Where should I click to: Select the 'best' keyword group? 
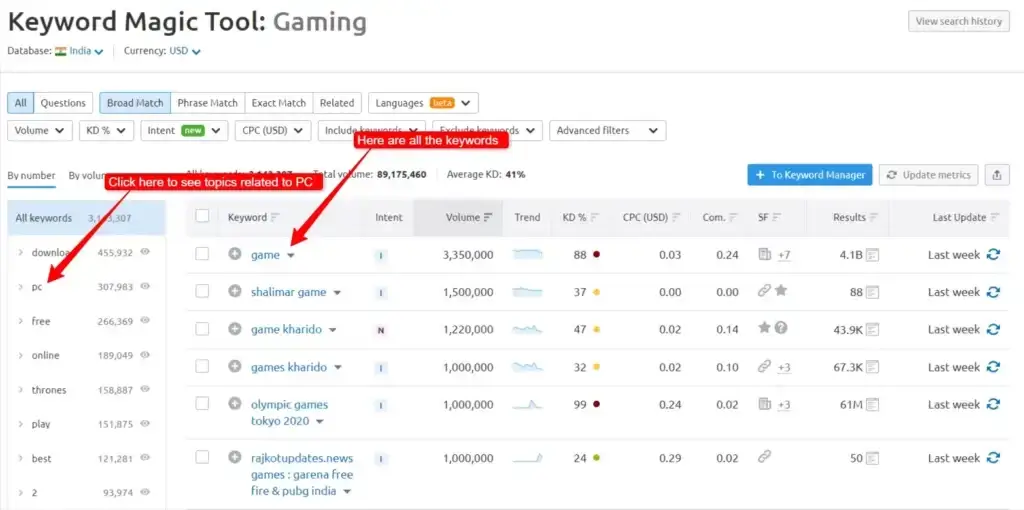pos(41,458)
